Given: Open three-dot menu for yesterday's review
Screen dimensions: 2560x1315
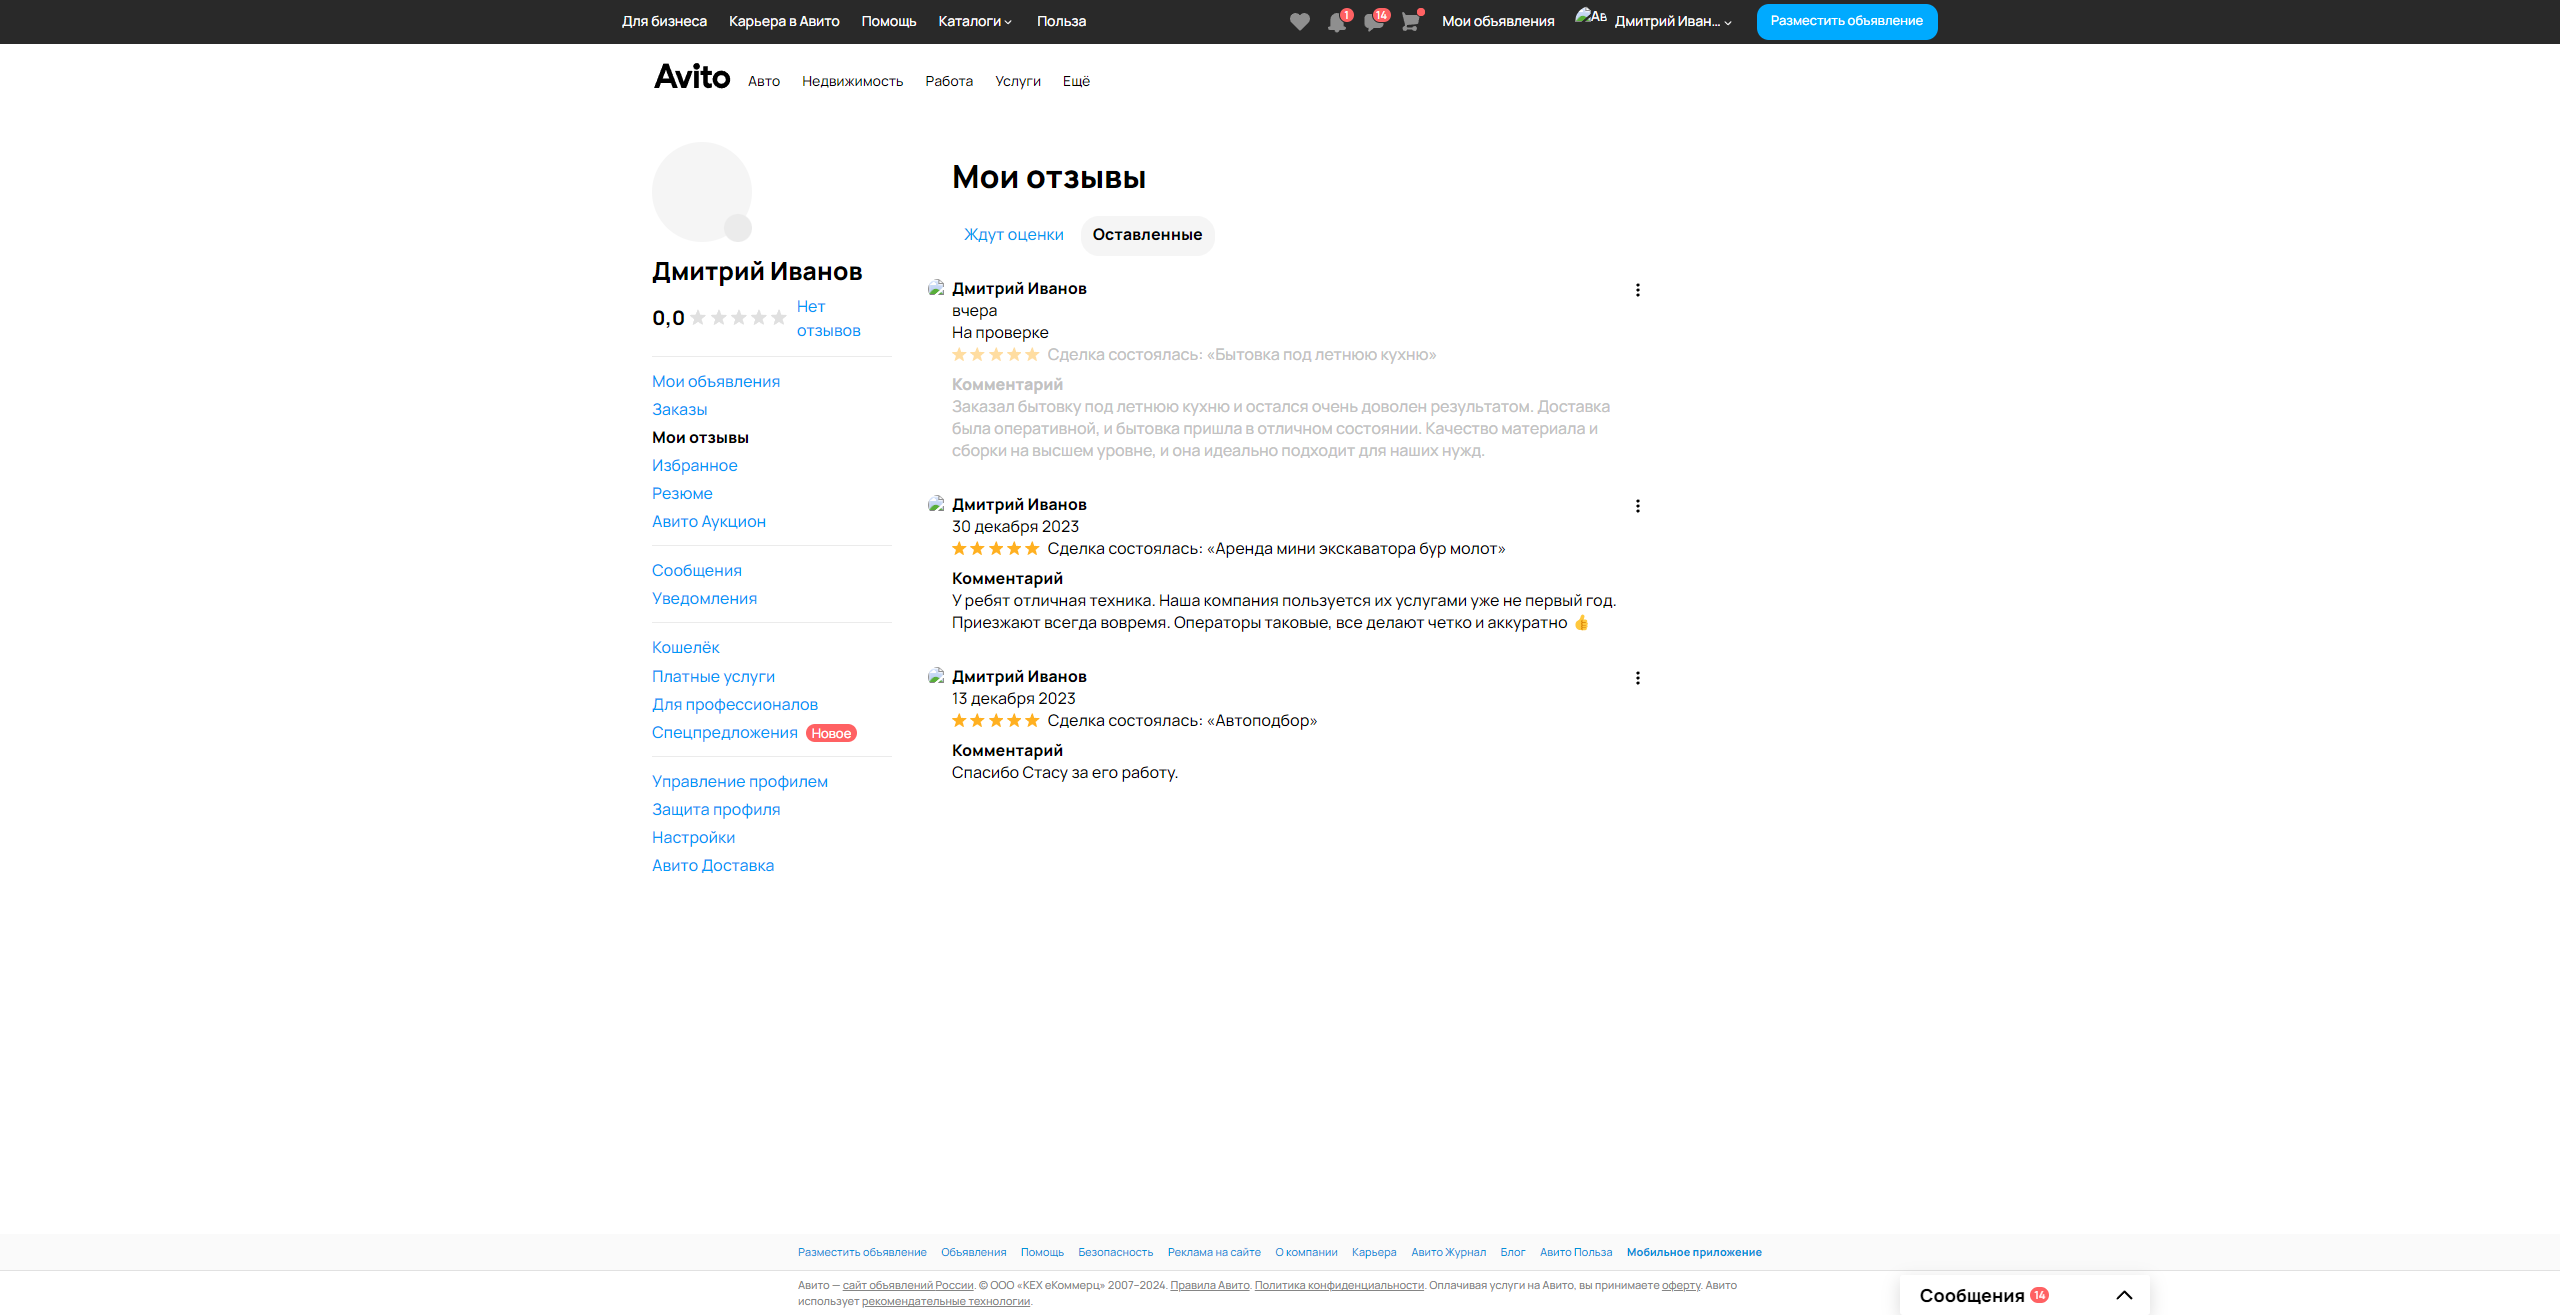Looking at the screenshot, I should pyautogui.click(x=1637, y=290).
